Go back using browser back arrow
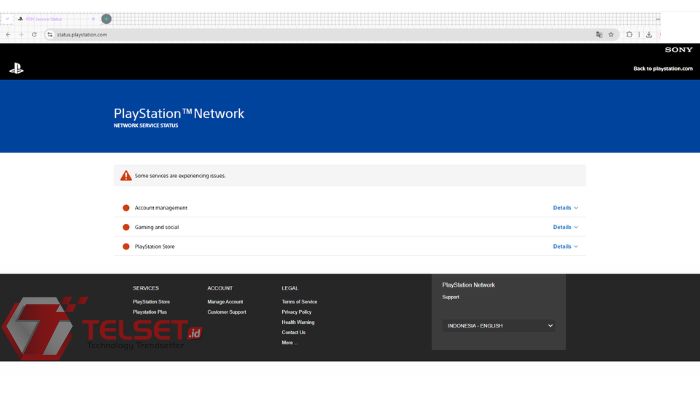This screenshot has height=394, width=700. click(8, 34)
